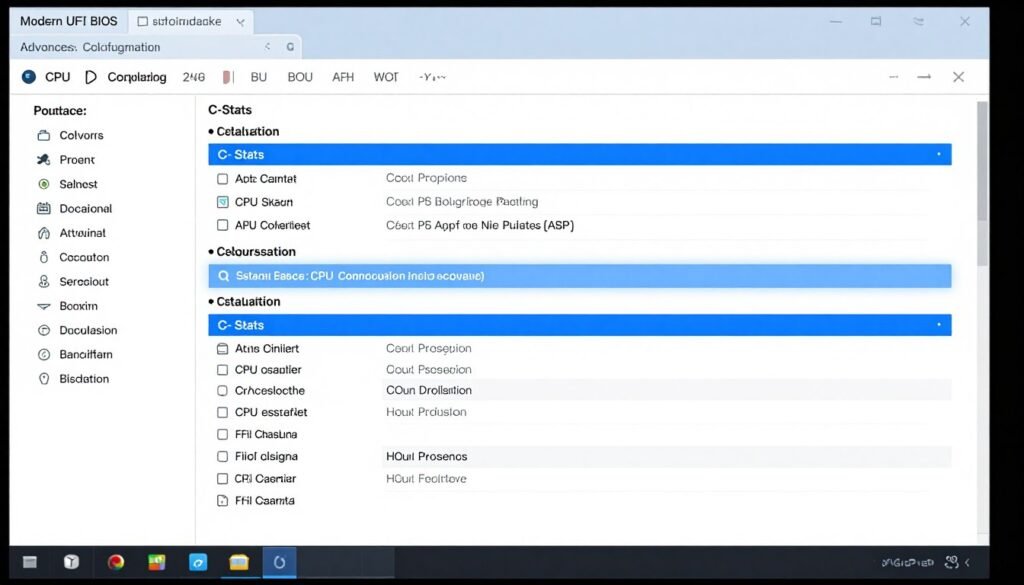Open the Docaional calendar icon
The width and height of the screenshot is (1024, 585).
(x=43, y=209)
